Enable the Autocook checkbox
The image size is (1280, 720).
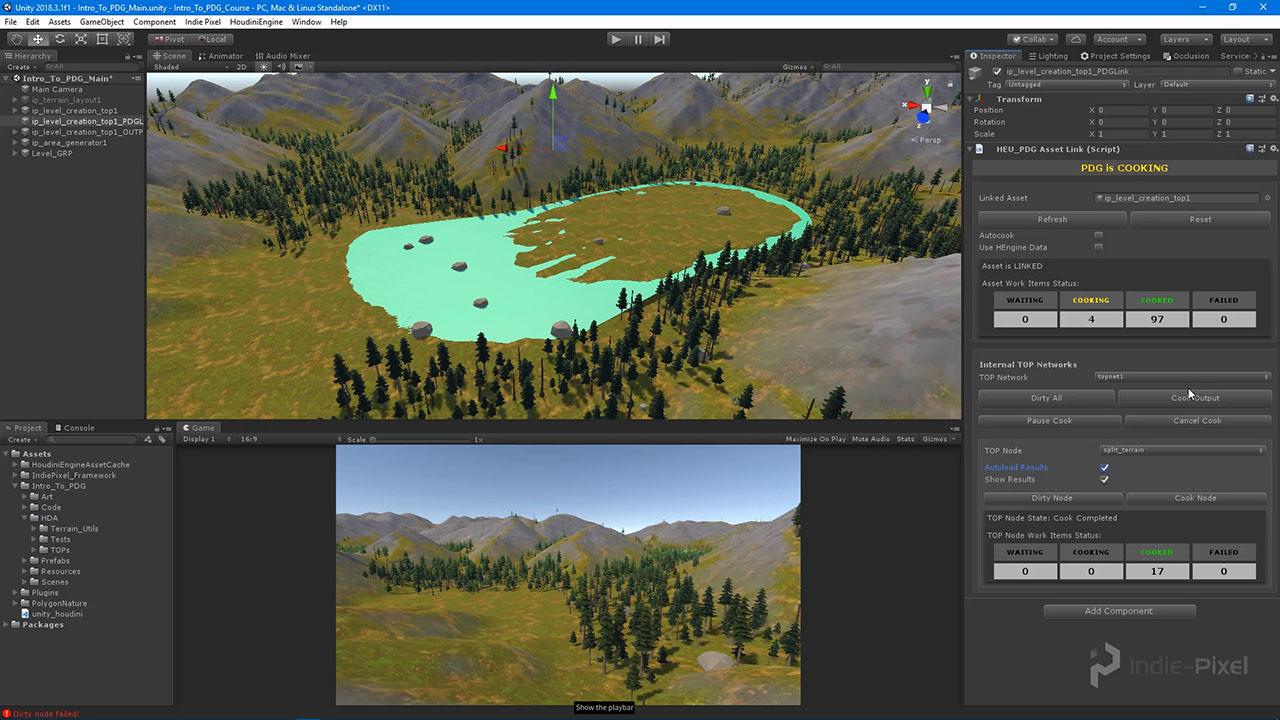[x=1098, y=235]
